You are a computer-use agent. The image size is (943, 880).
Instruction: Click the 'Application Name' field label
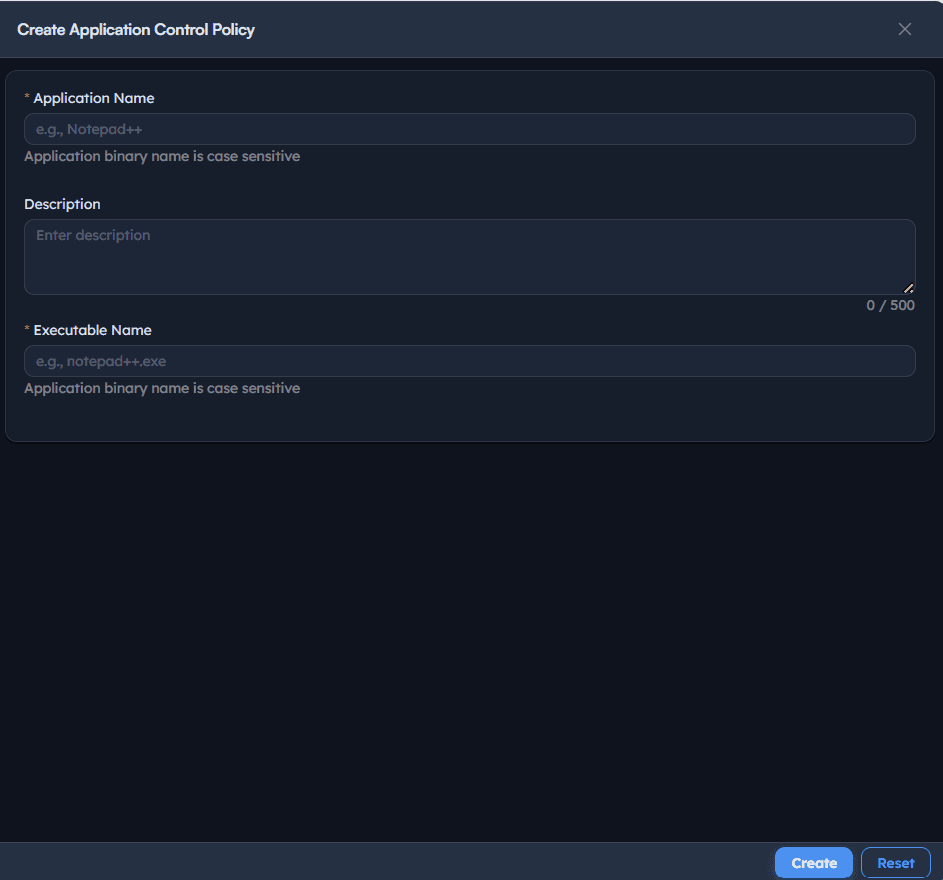94,98
